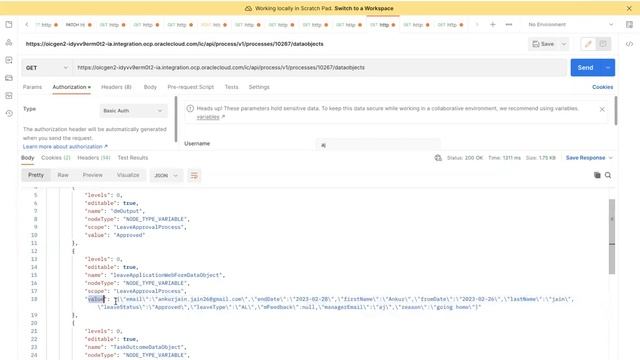Click the Time: 1311 ms text
The image size is (640, 360).
tap(504, 158)
